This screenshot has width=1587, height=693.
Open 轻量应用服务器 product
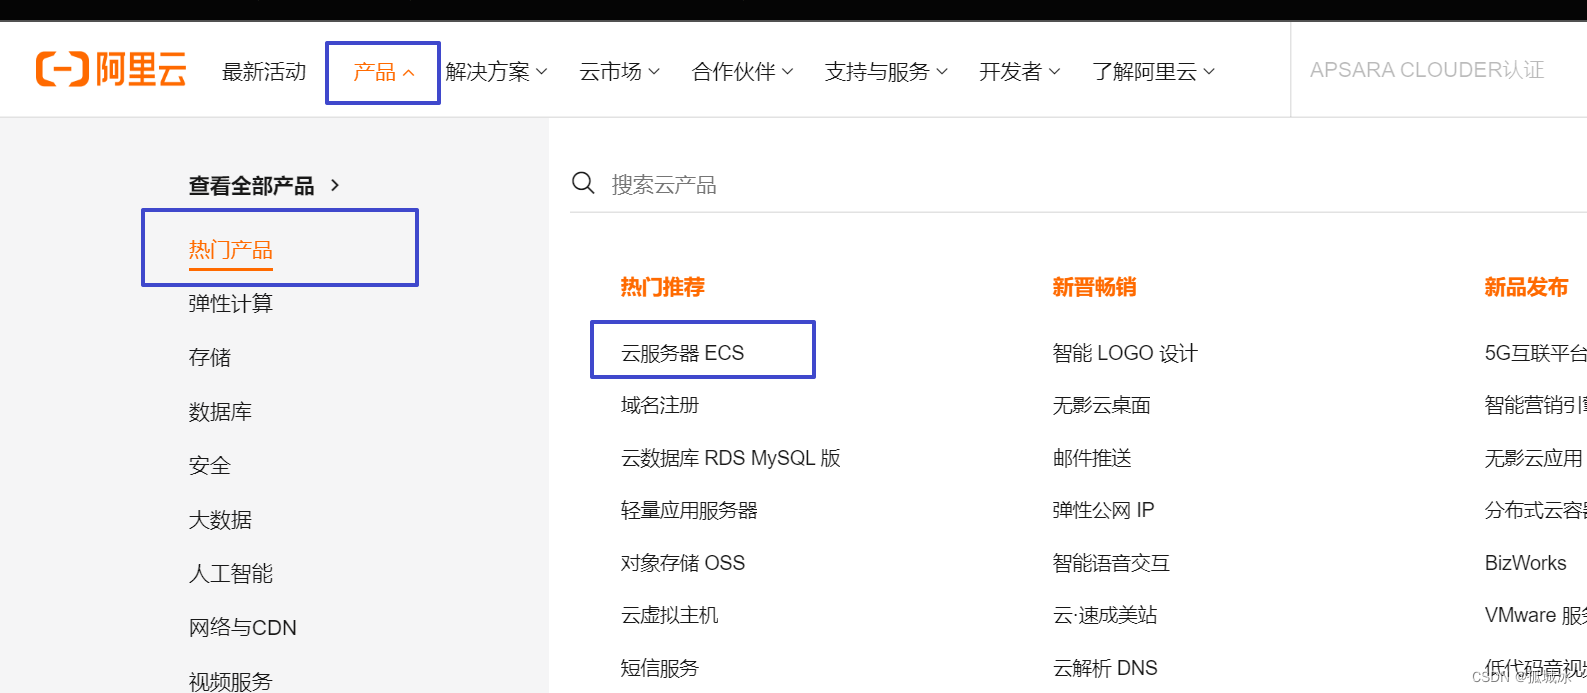(x=689, y=510)
